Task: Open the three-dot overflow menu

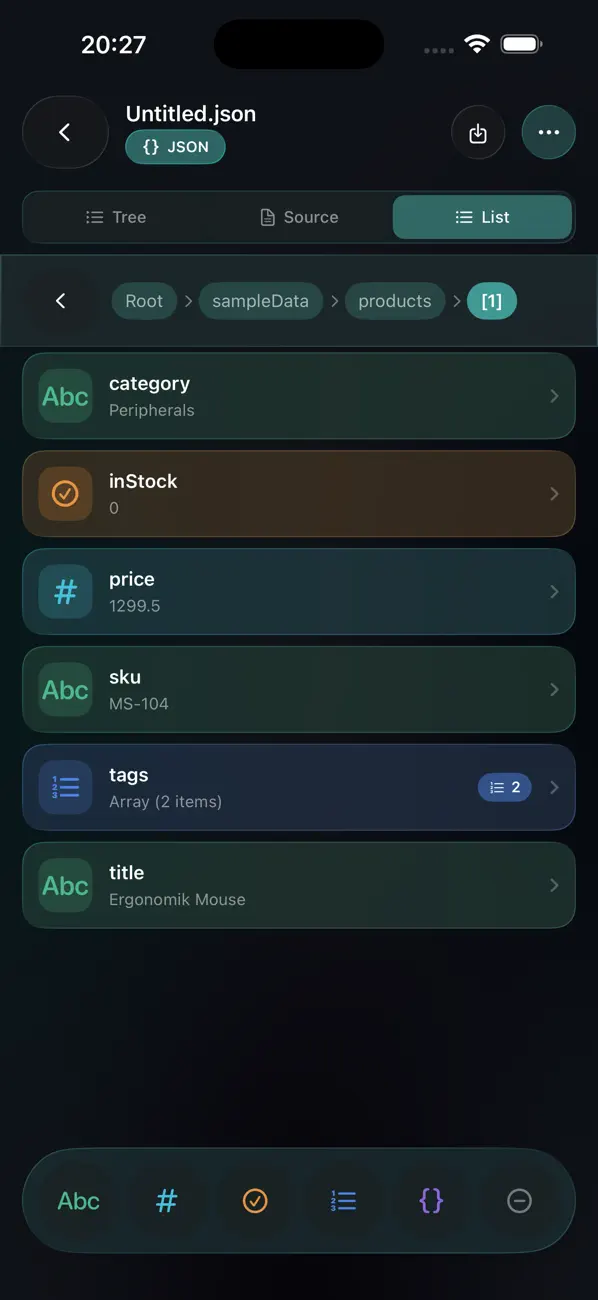Action: click(x=549, y=132)
